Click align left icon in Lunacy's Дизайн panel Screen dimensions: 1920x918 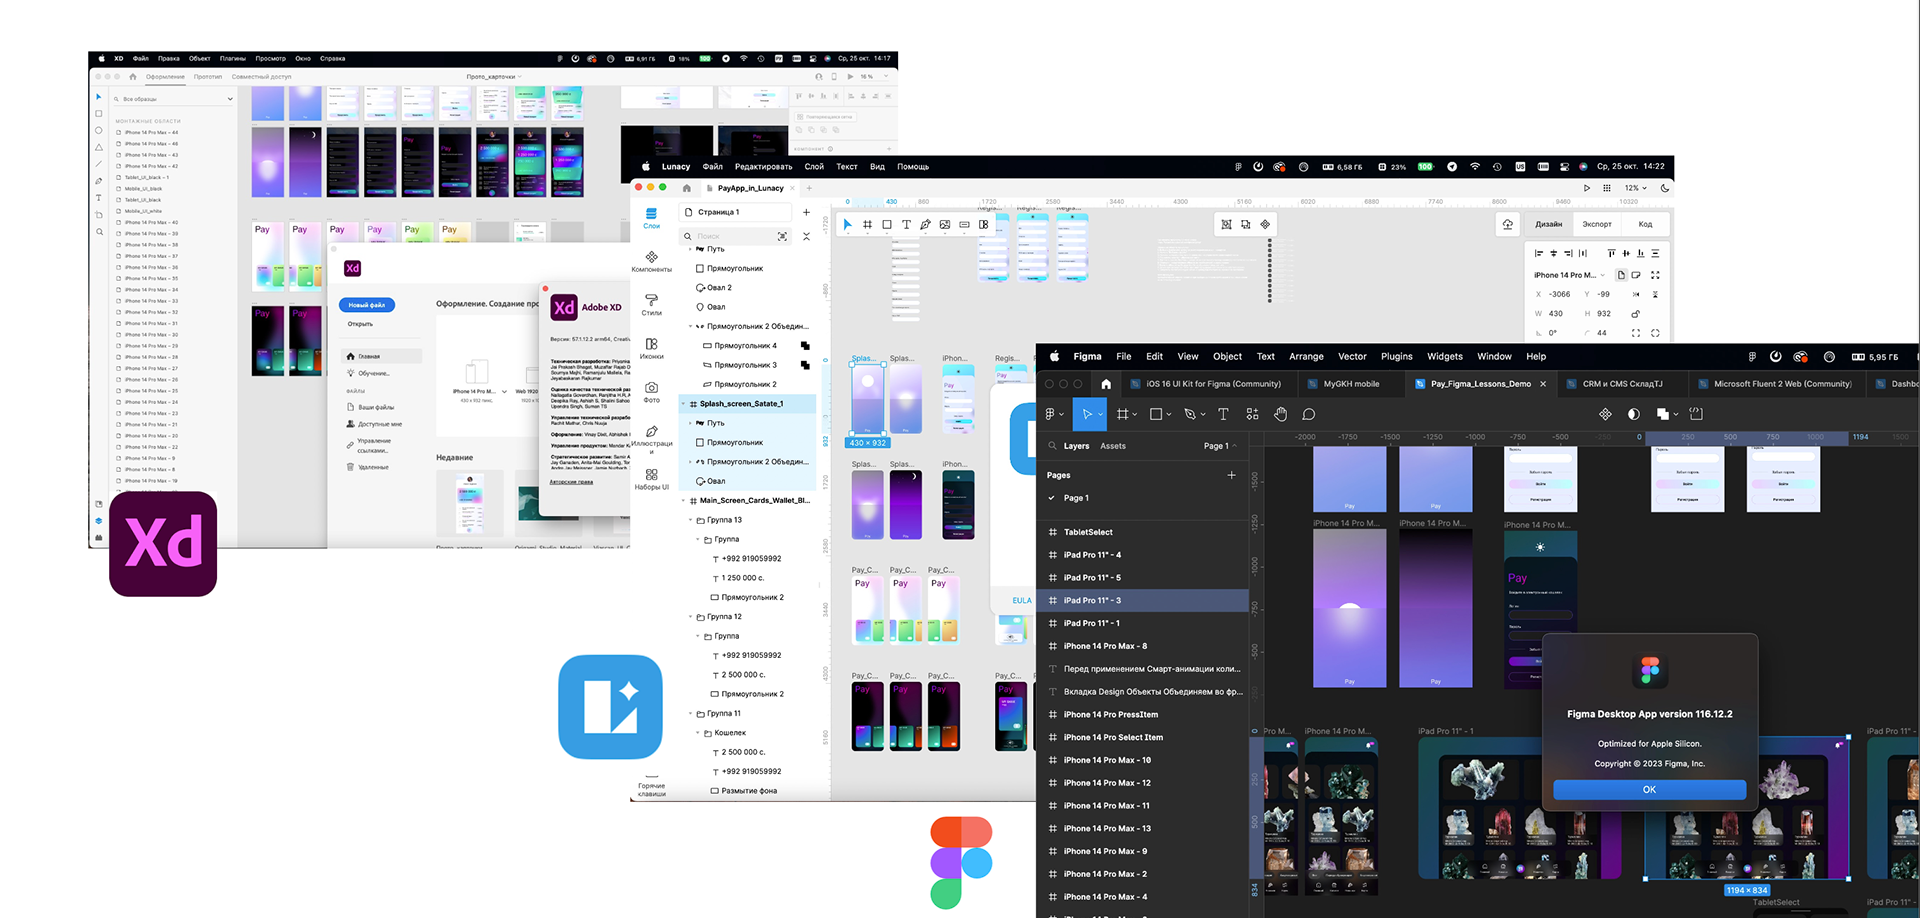click(x=1539, y=253)
